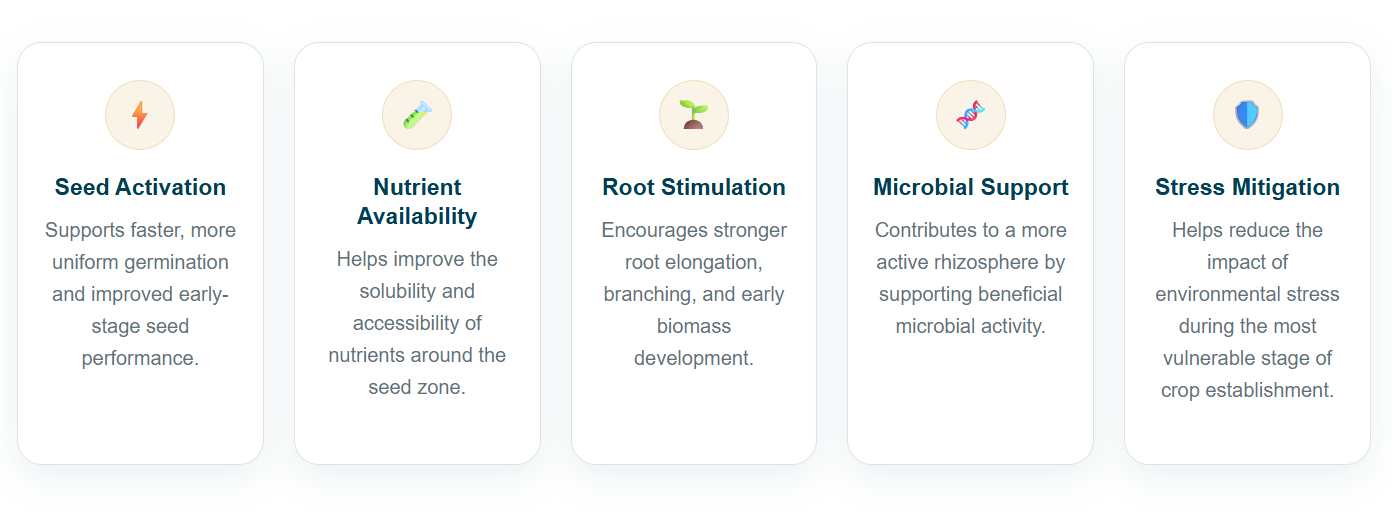Screen dimensions: 1392x517
Task: Click the test tube Nutrient Availability icon
Action: (417, 115)
